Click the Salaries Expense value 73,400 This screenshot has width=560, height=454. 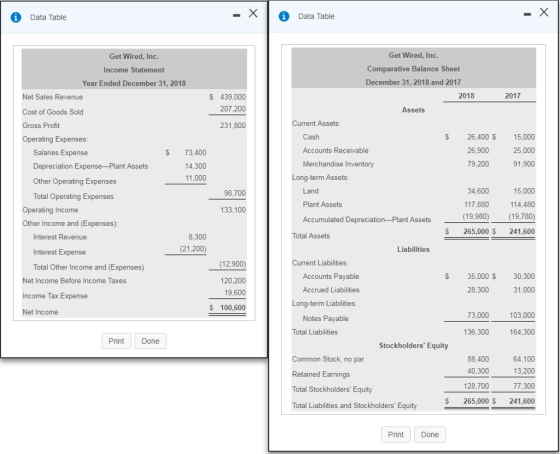tap(195, 153)
